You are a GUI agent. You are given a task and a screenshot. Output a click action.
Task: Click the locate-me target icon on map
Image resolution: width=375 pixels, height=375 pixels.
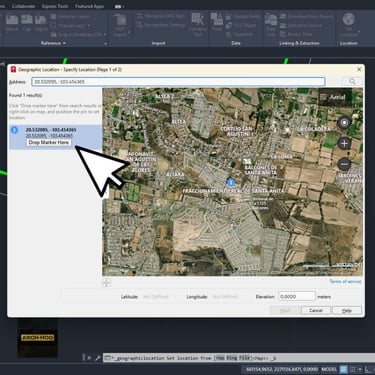(344, 123)
